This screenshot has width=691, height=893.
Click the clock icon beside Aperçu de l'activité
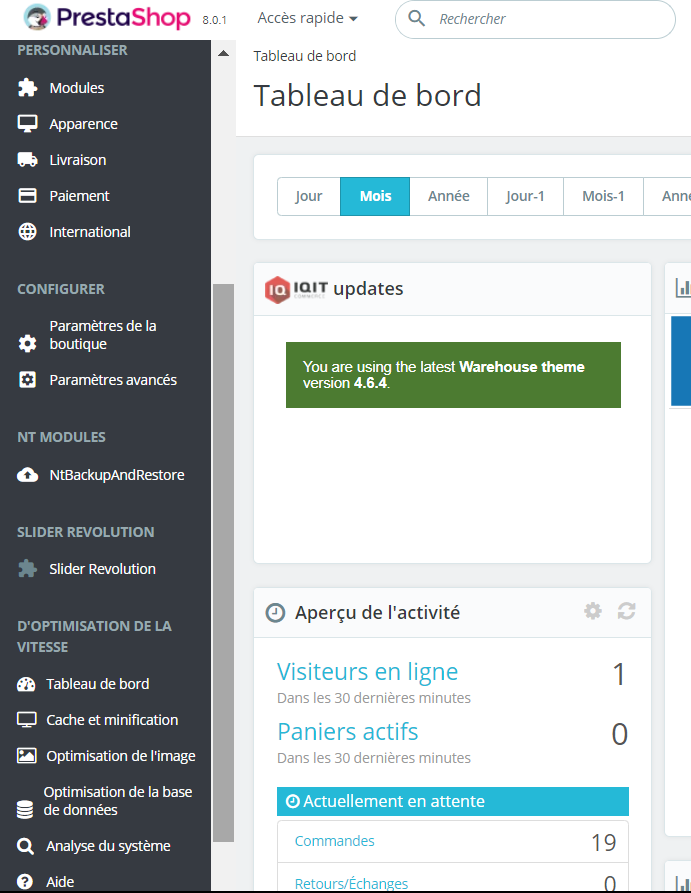pos(276,613)
